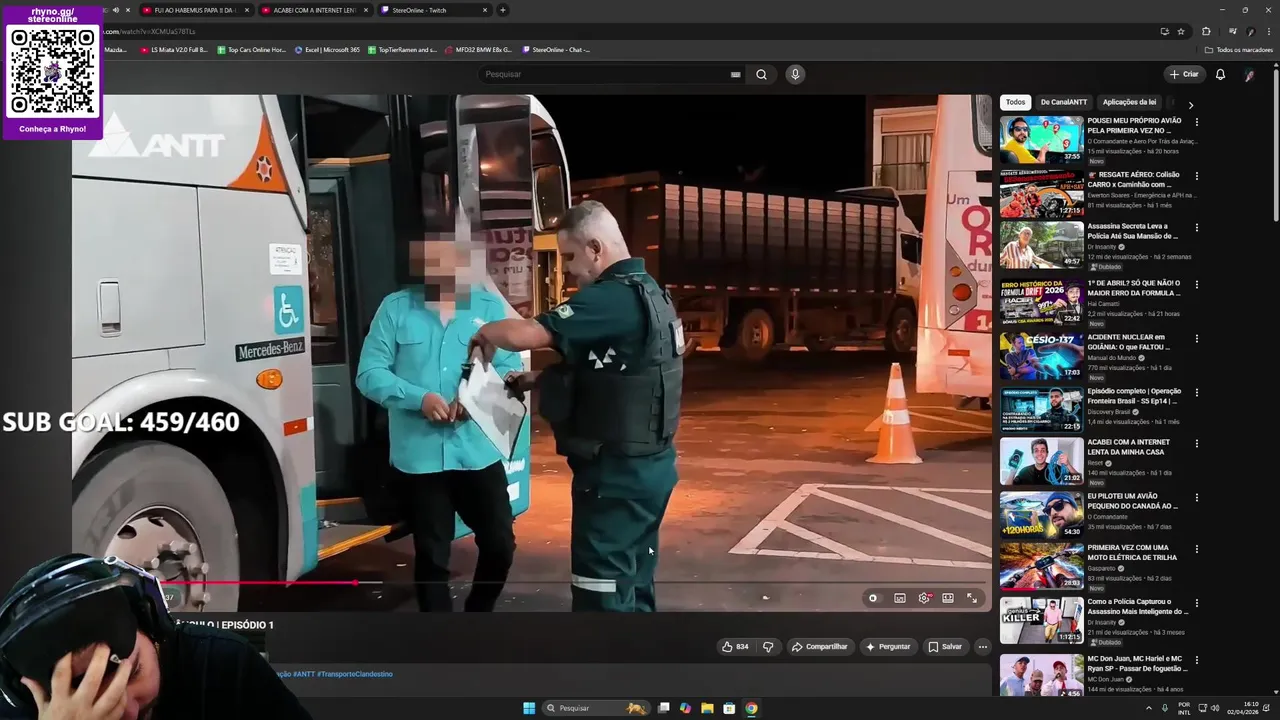Open the 'LS Miata V2.0 Full B...' bookmark

coord(173,49)
